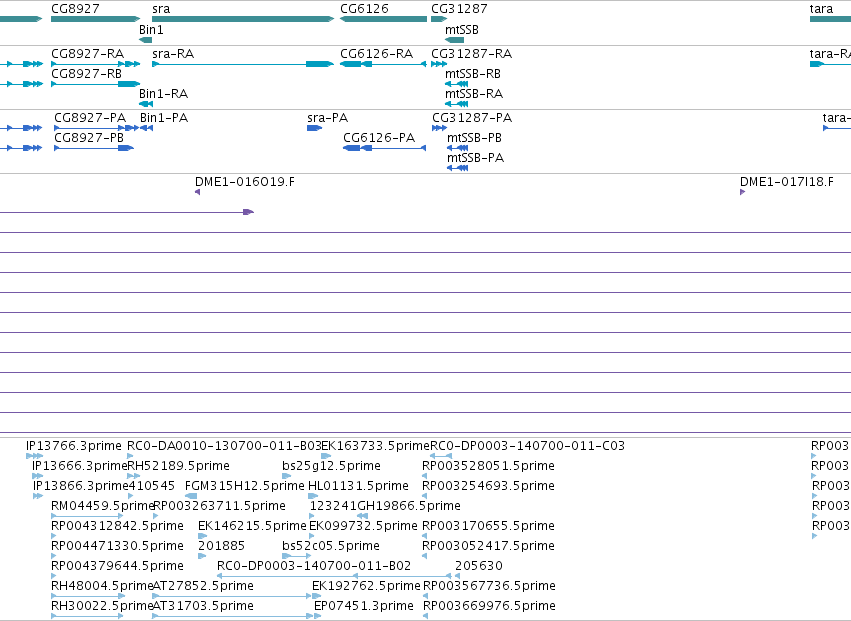Screen dimensions: 851x621
Task: Select EST GH19866.5prime
Action: pyautogui.click(x=363, y=516)
